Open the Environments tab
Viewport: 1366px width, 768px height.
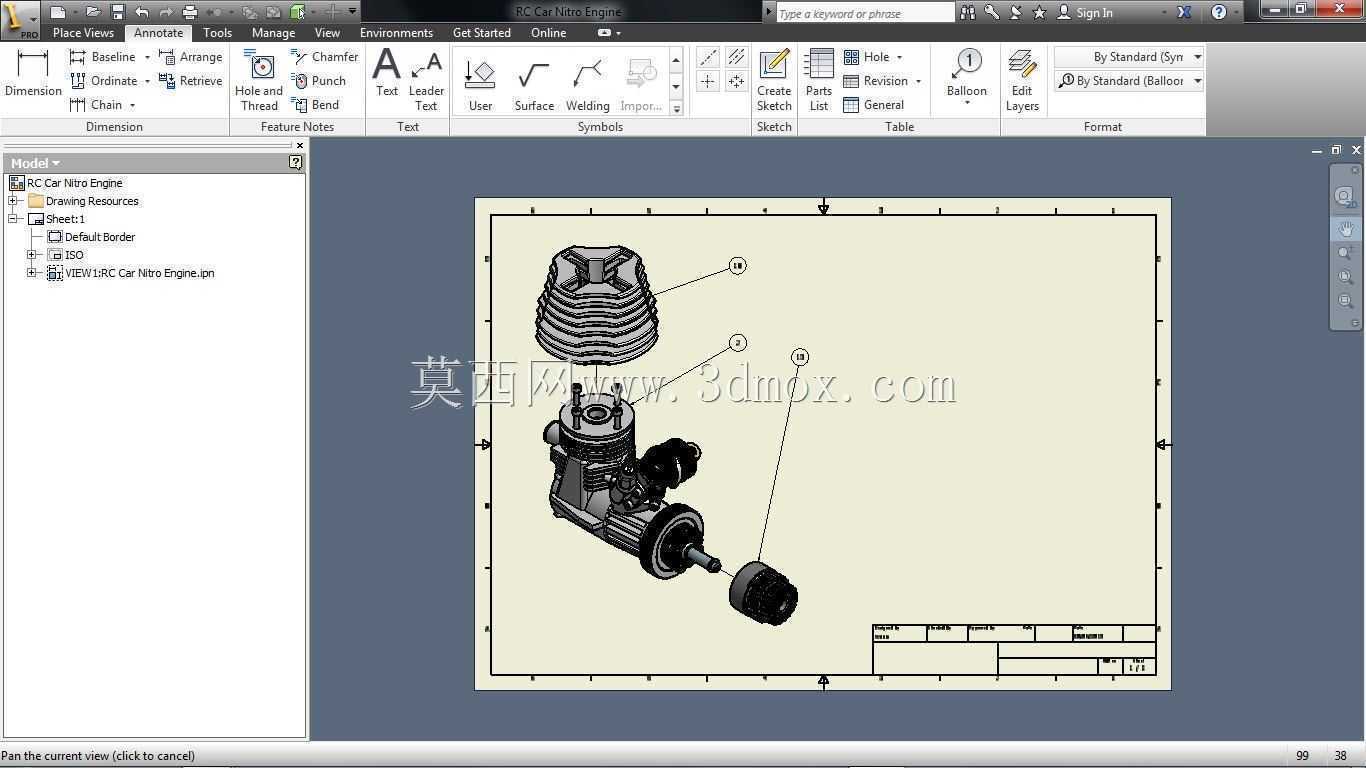396,33
